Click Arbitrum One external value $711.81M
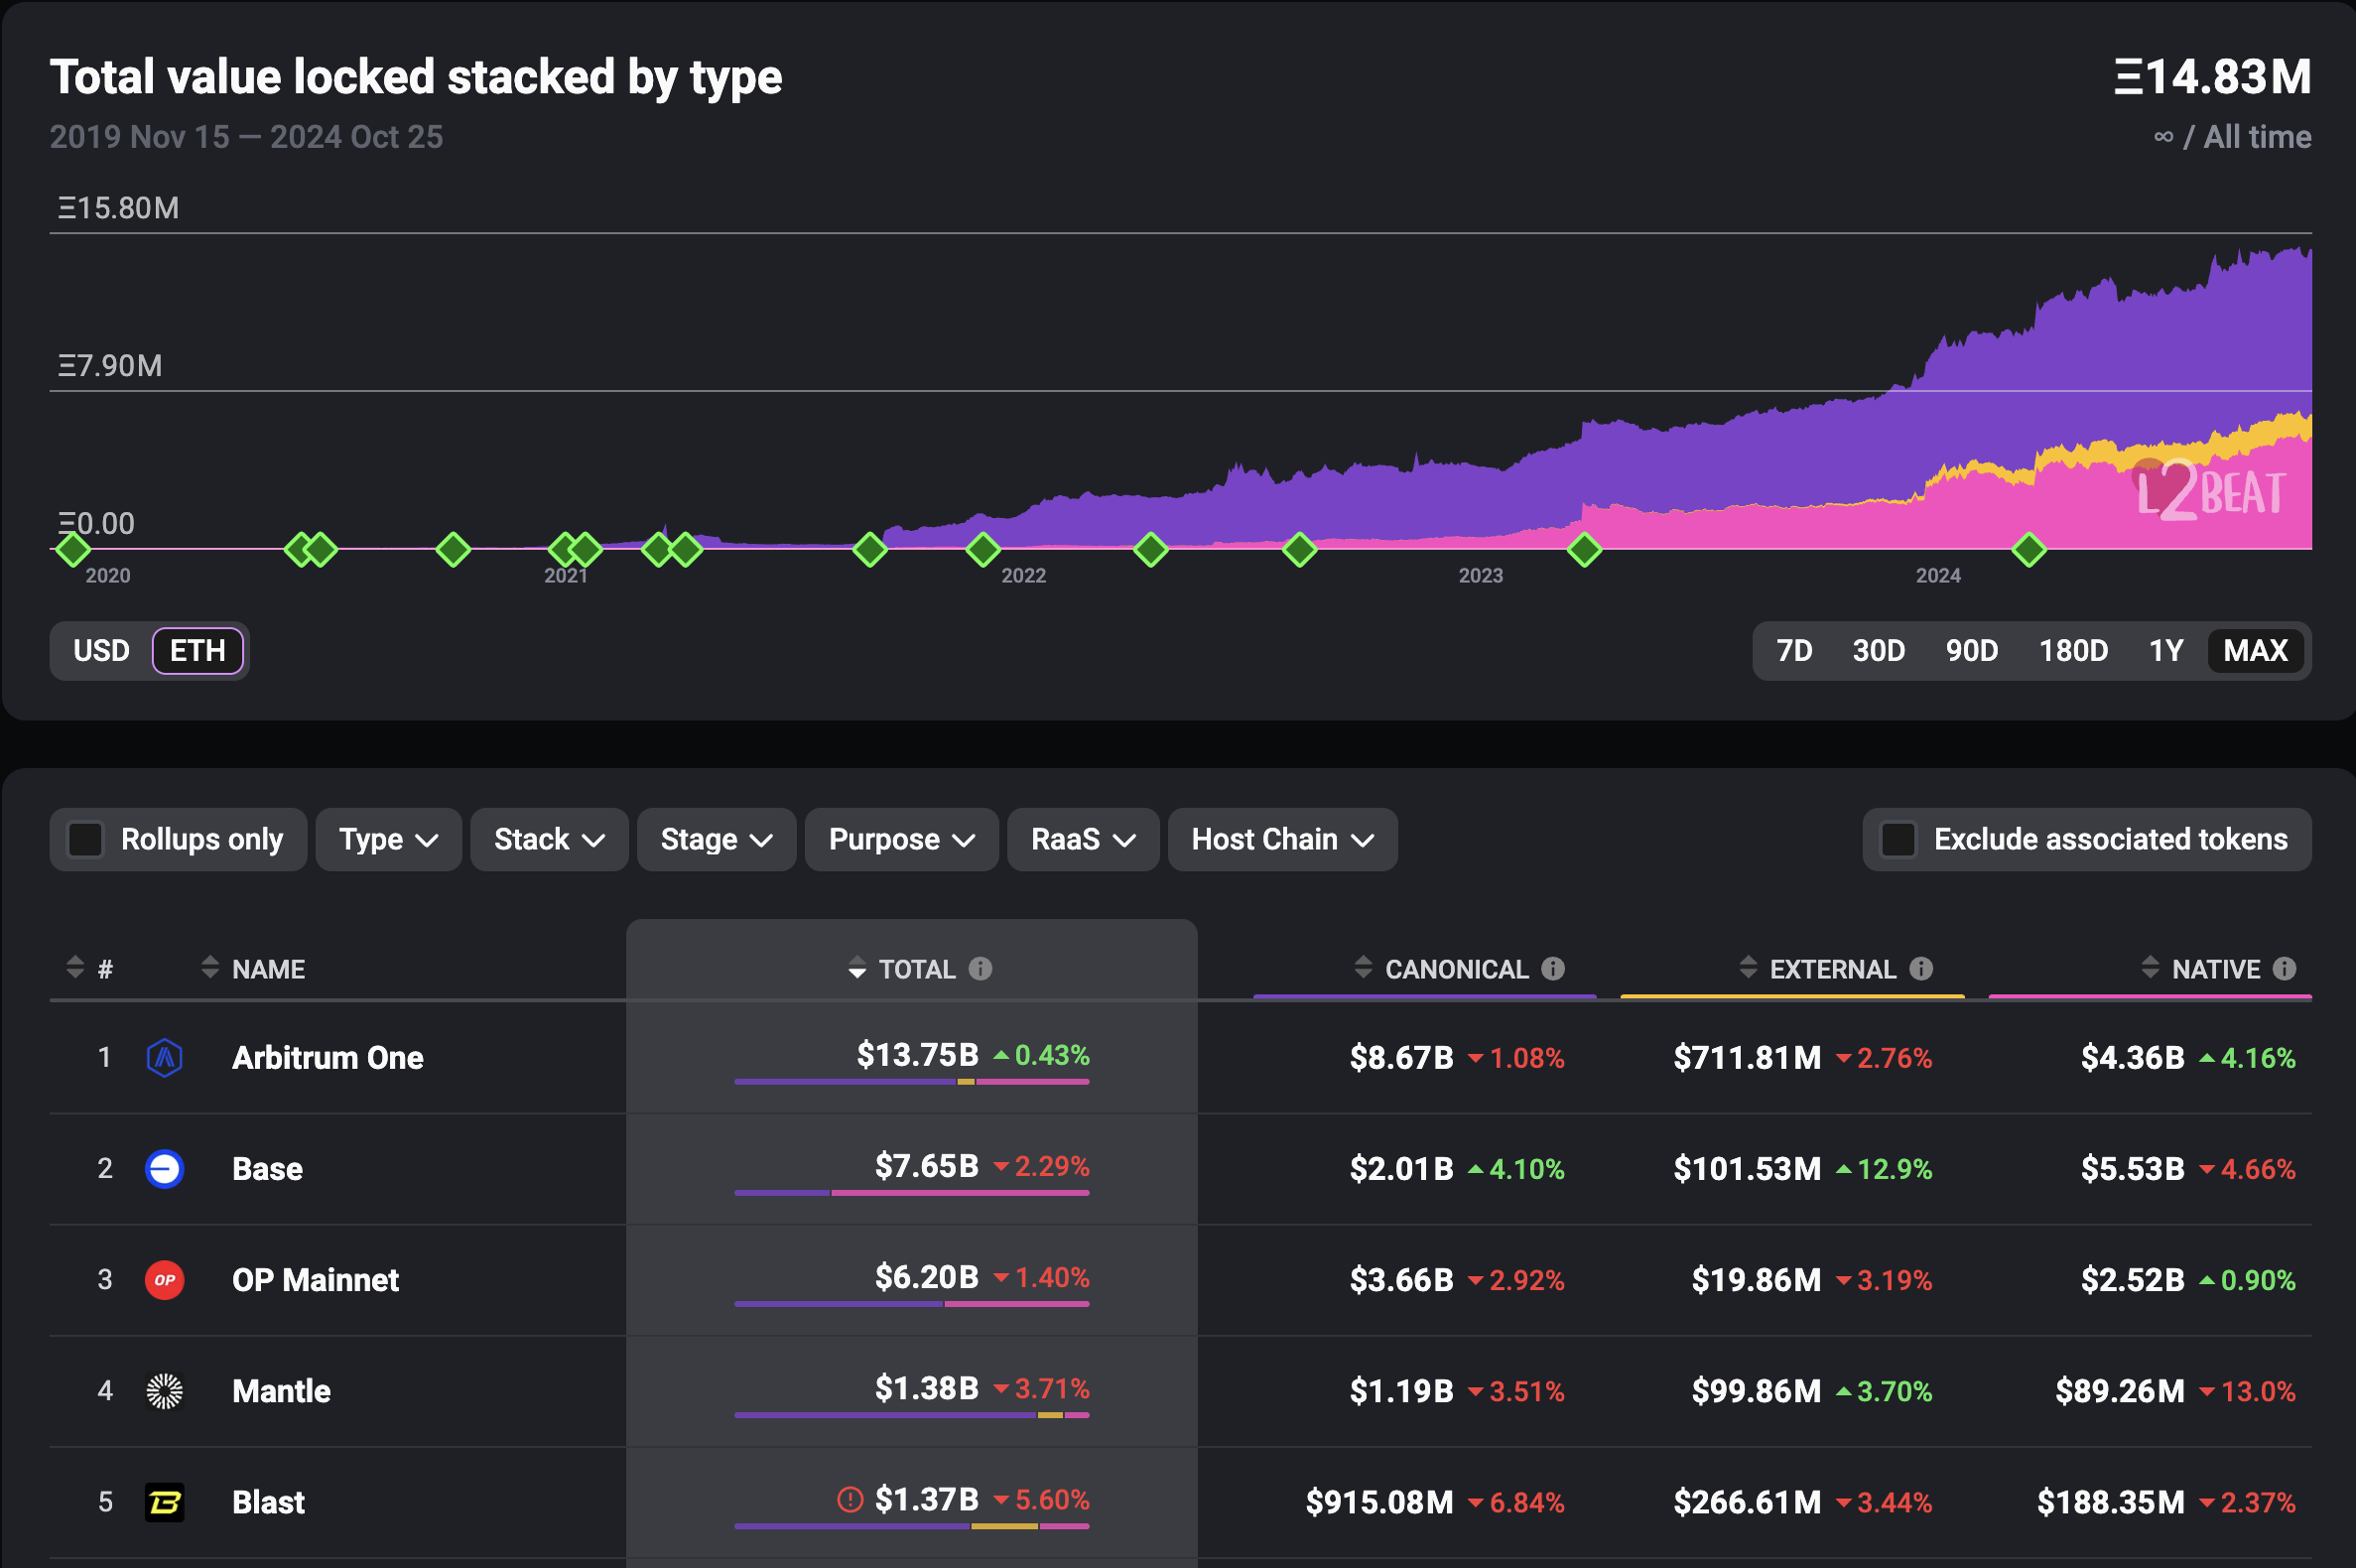The image size is (2356, 1568). pyautogui.click(x=1747, y=1057)
